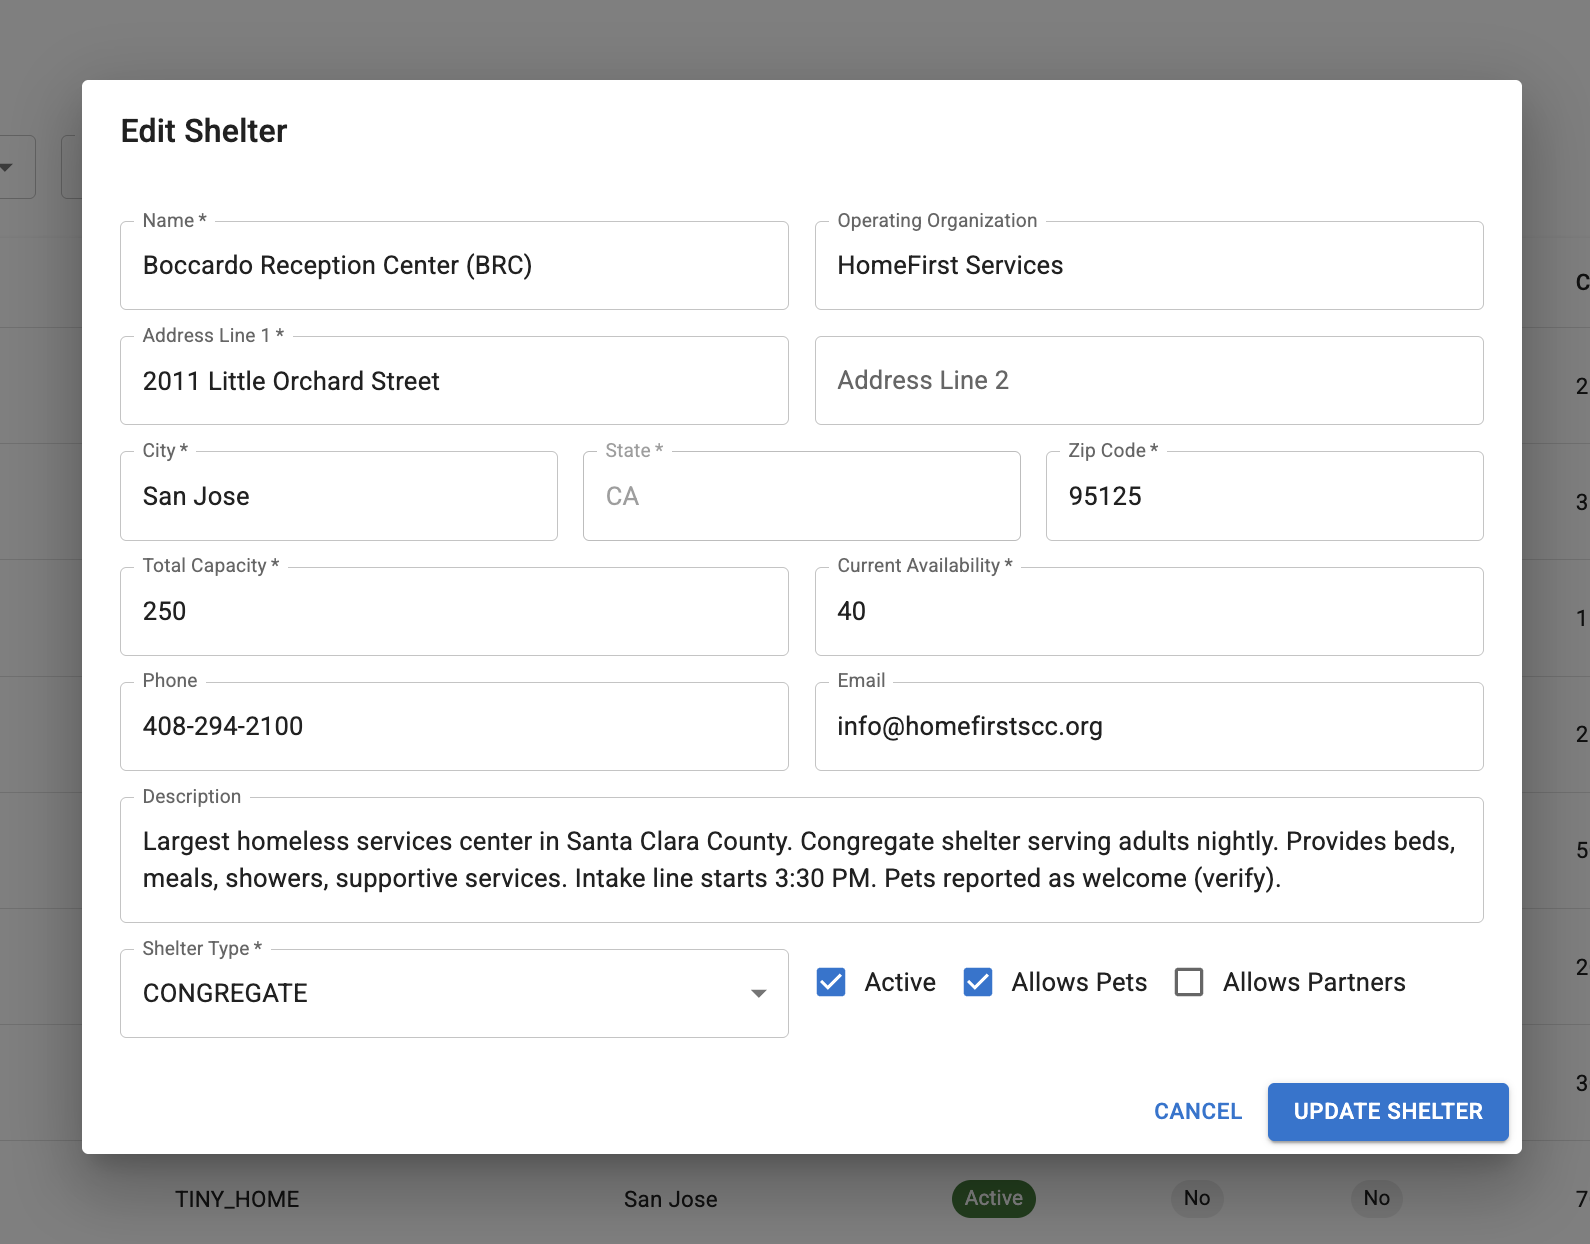Image resolution: width=1590 pixels, height=1244 pixels.
Task: Click the Active status chip in background table
Action: (994, 1198)
